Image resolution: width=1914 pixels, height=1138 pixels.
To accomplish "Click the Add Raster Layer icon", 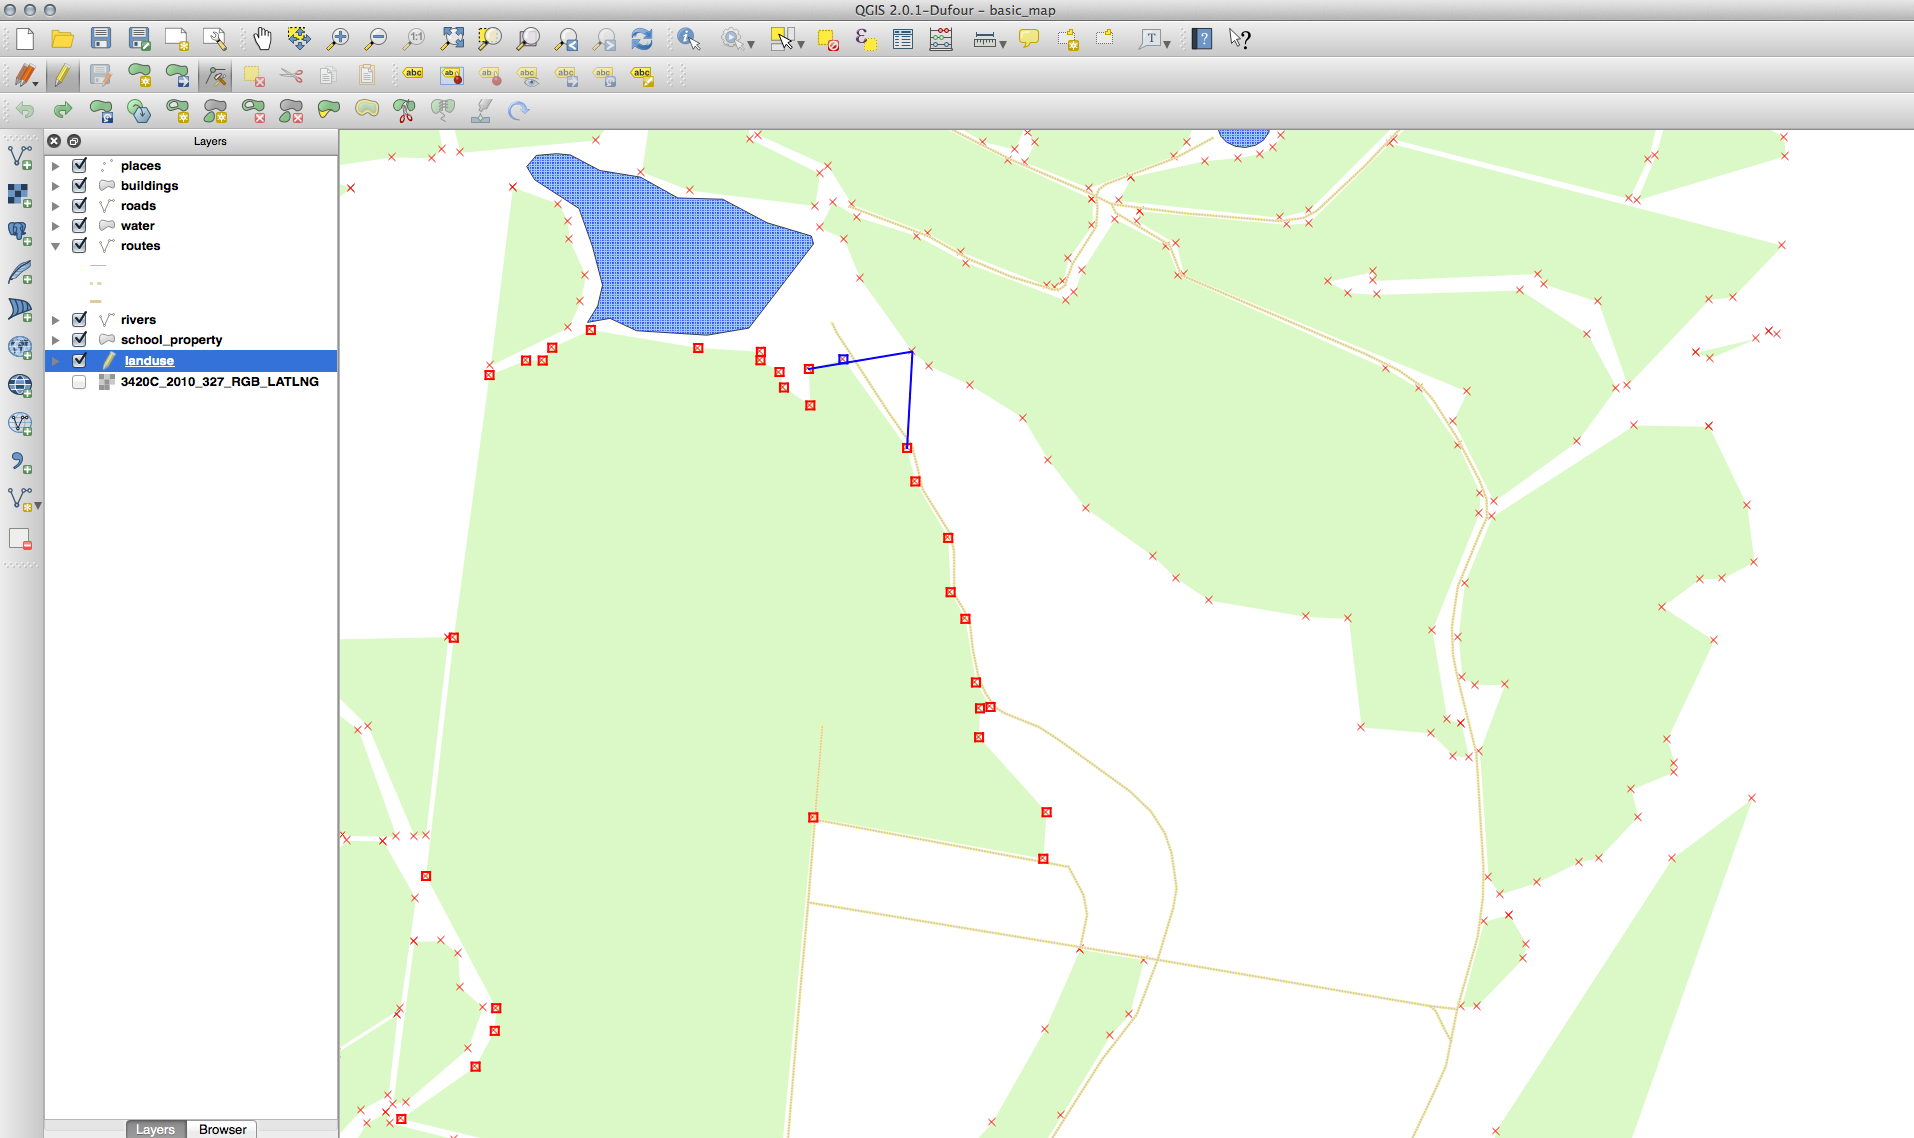I will pos(19,195).
